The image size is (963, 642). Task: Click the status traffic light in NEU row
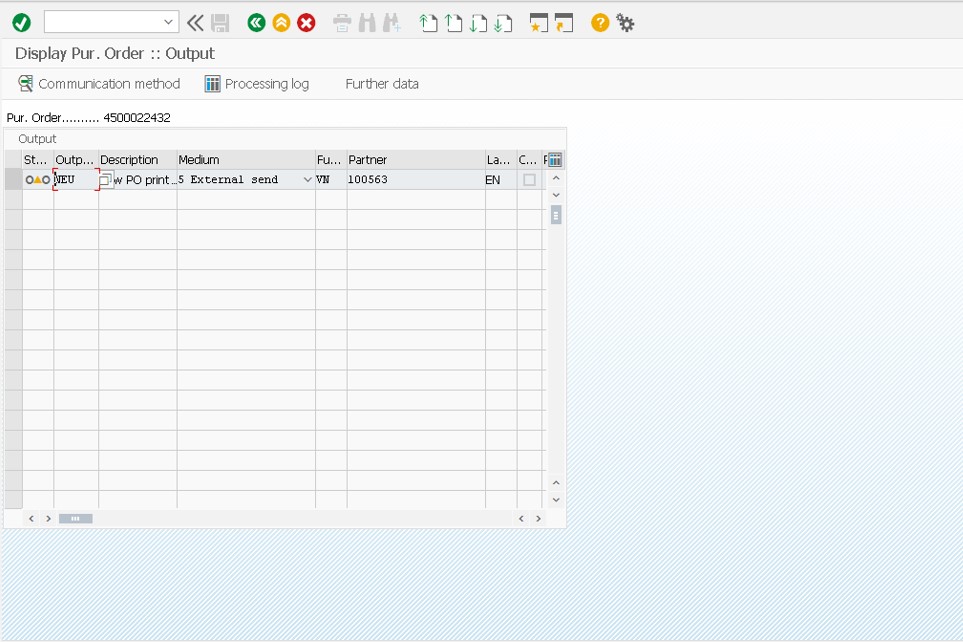point(37,179)
